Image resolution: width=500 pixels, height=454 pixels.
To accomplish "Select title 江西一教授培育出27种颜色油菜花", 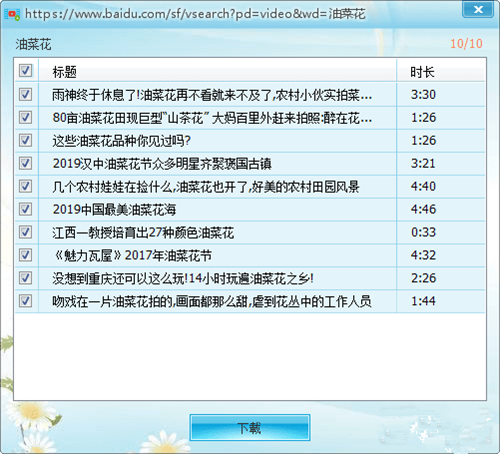I will click(143, 233).
